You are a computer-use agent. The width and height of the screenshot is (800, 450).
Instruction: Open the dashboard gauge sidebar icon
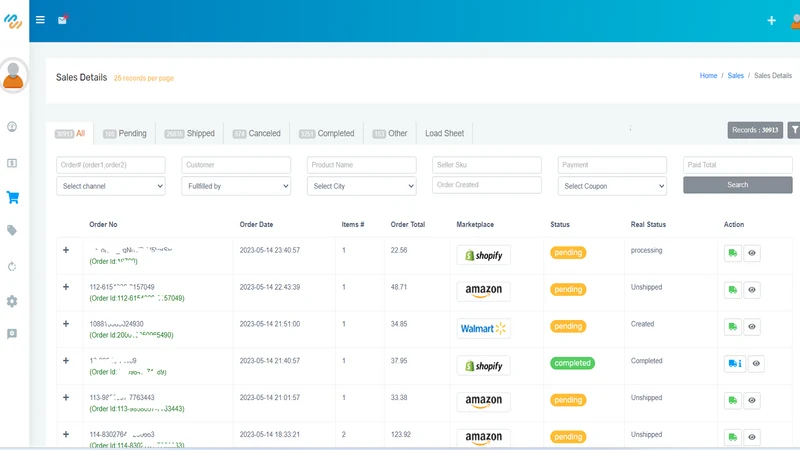click(x=12, y=127)
